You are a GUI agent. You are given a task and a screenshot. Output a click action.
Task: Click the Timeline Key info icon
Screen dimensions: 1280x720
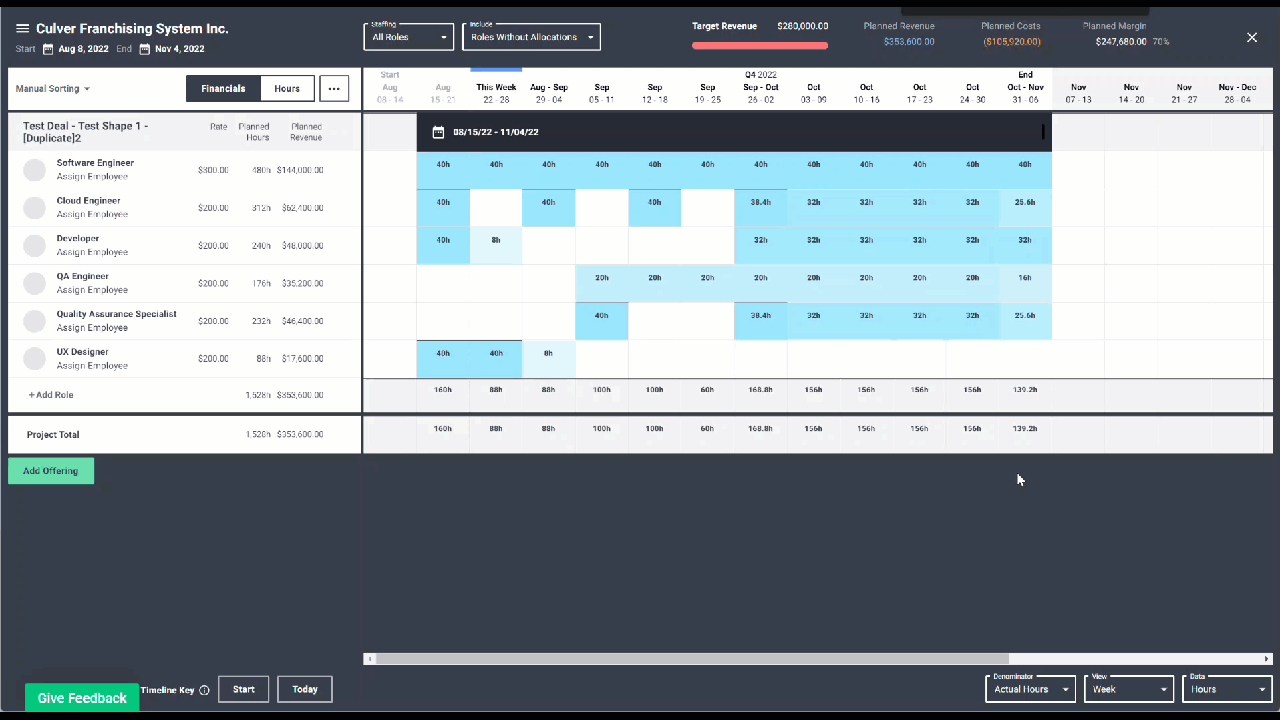204,690
